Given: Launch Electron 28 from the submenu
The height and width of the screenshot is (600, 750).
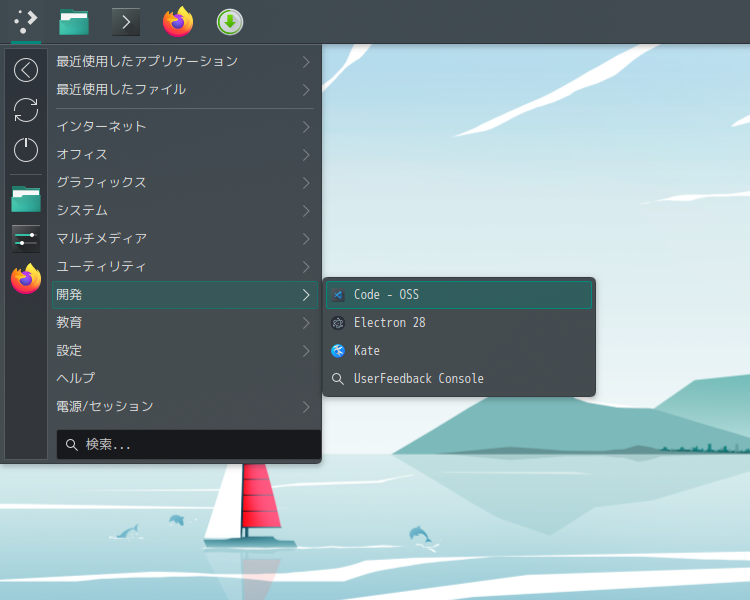Looking at the screenshot, I should (x=459, y=323).
